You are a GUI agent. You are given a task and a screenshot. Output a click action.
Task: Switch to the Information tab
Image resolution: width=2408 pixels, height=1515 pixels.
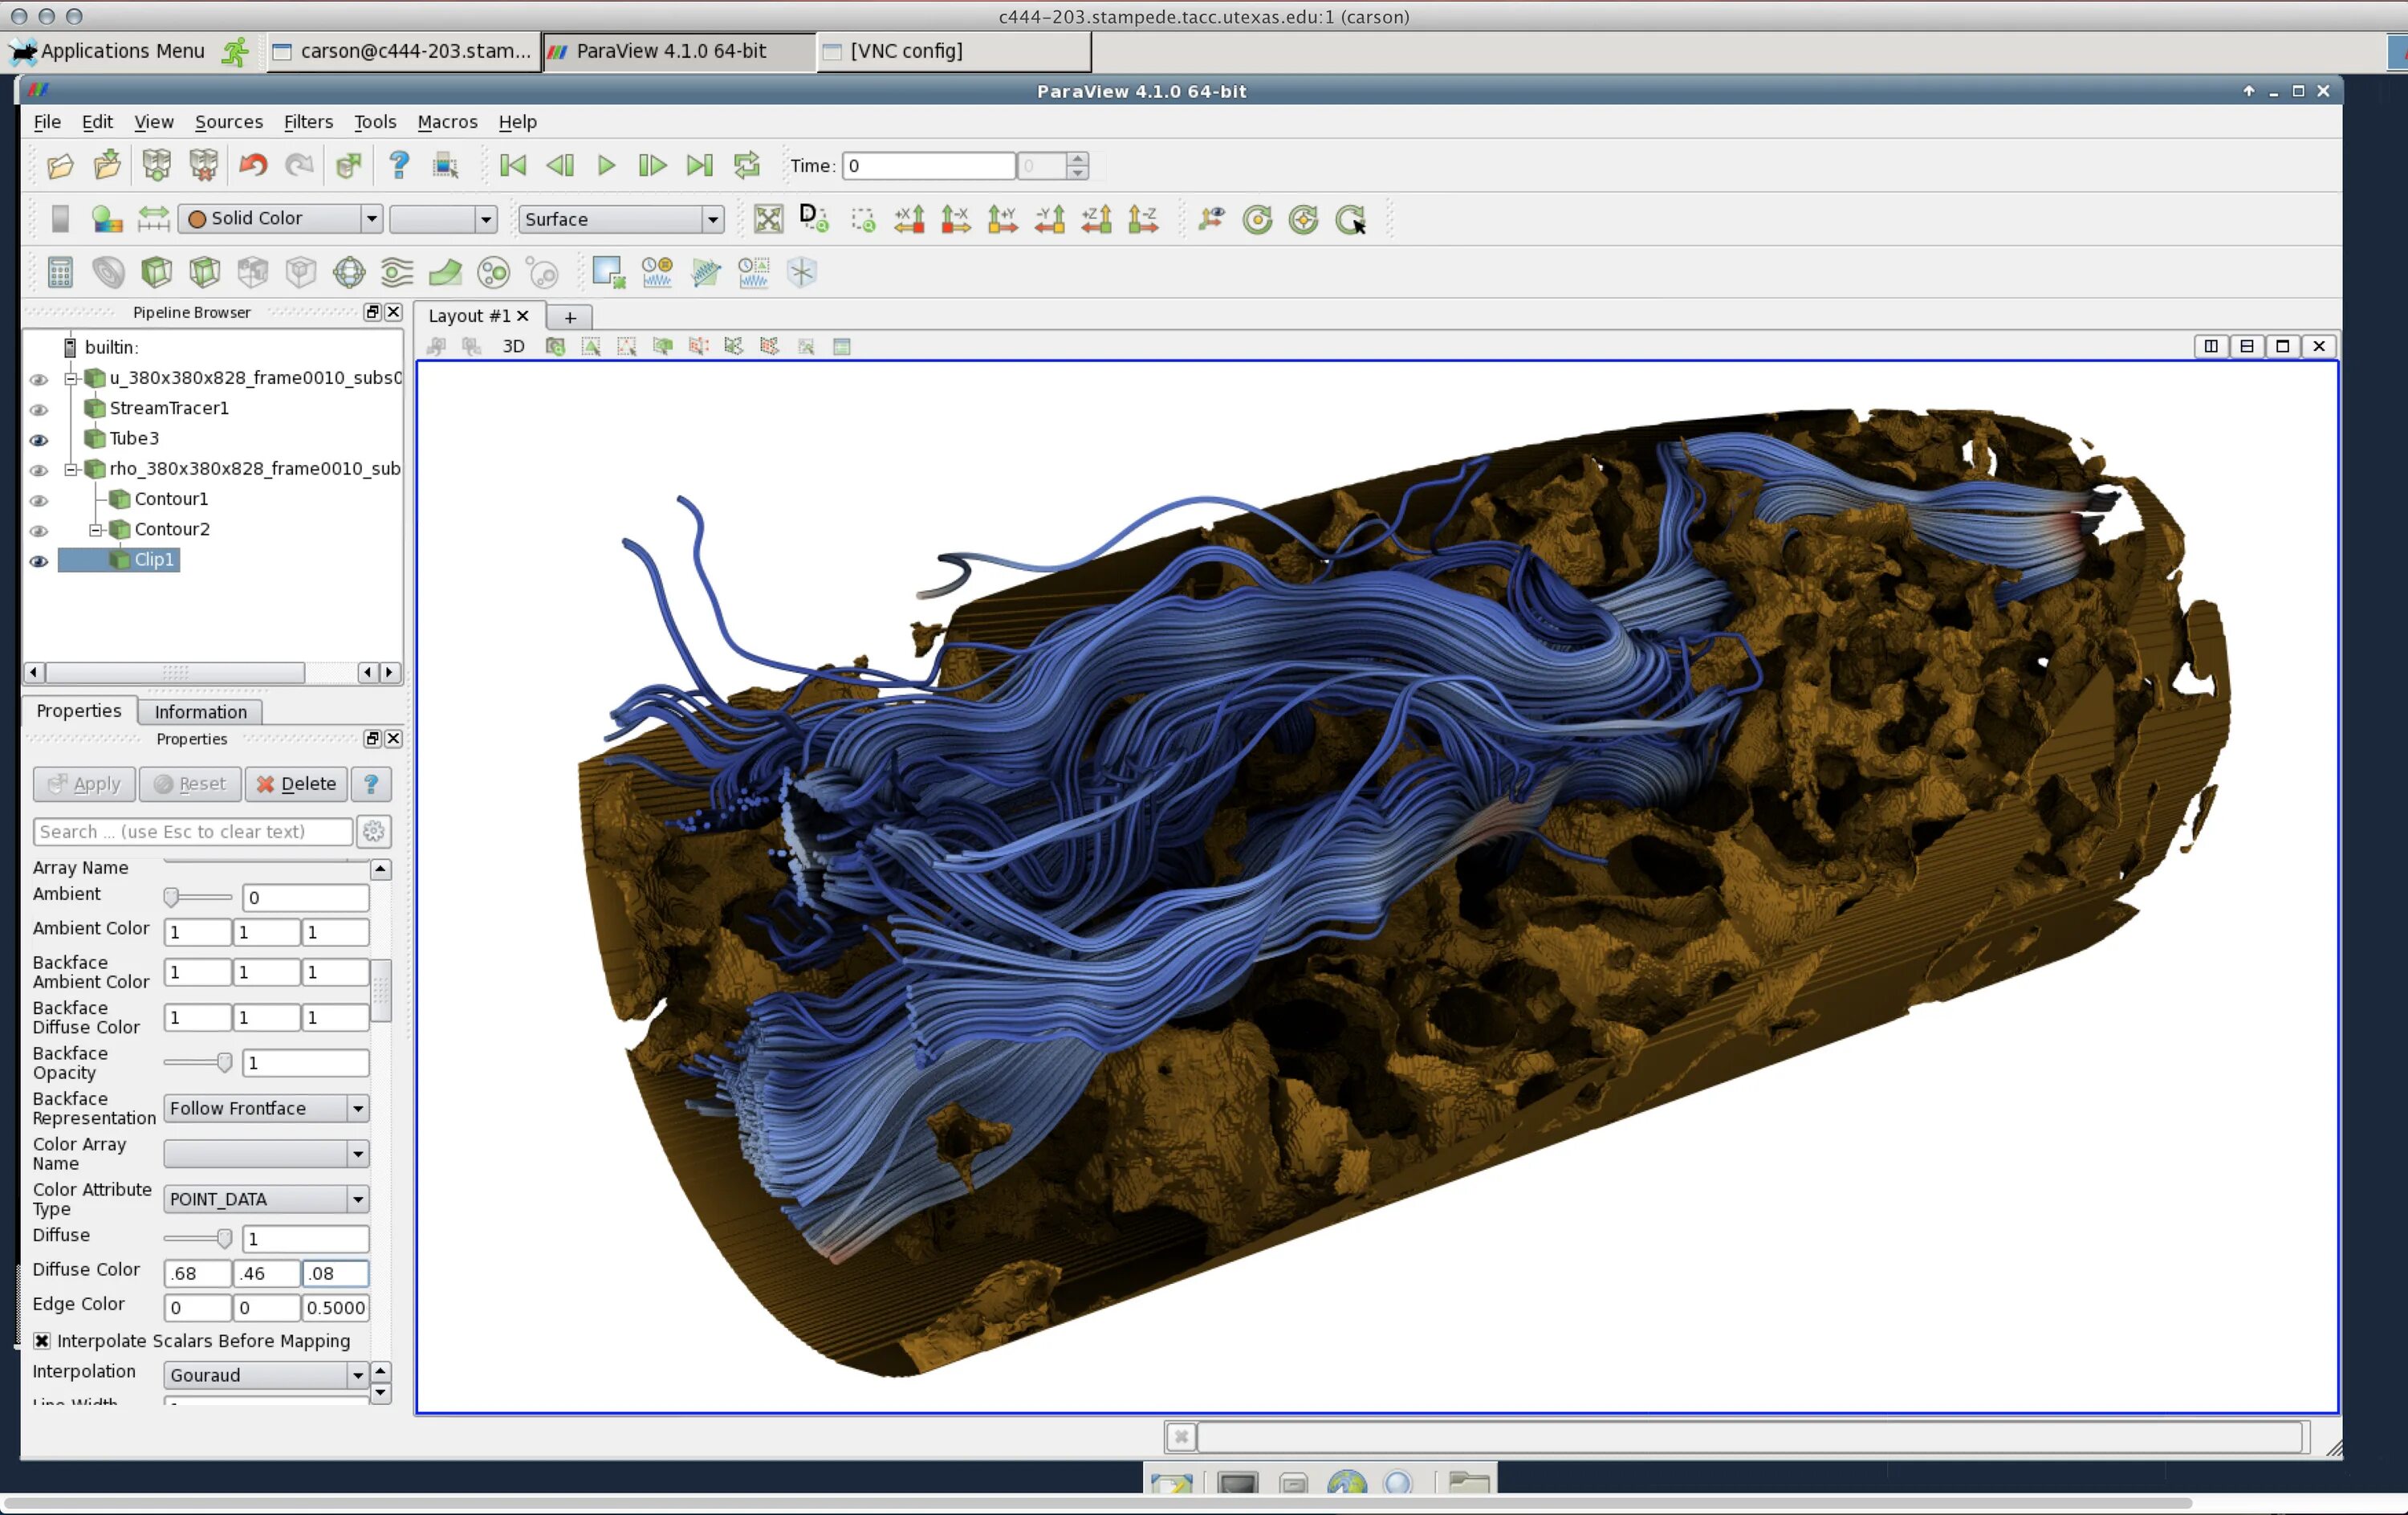(x=200, y=712)
